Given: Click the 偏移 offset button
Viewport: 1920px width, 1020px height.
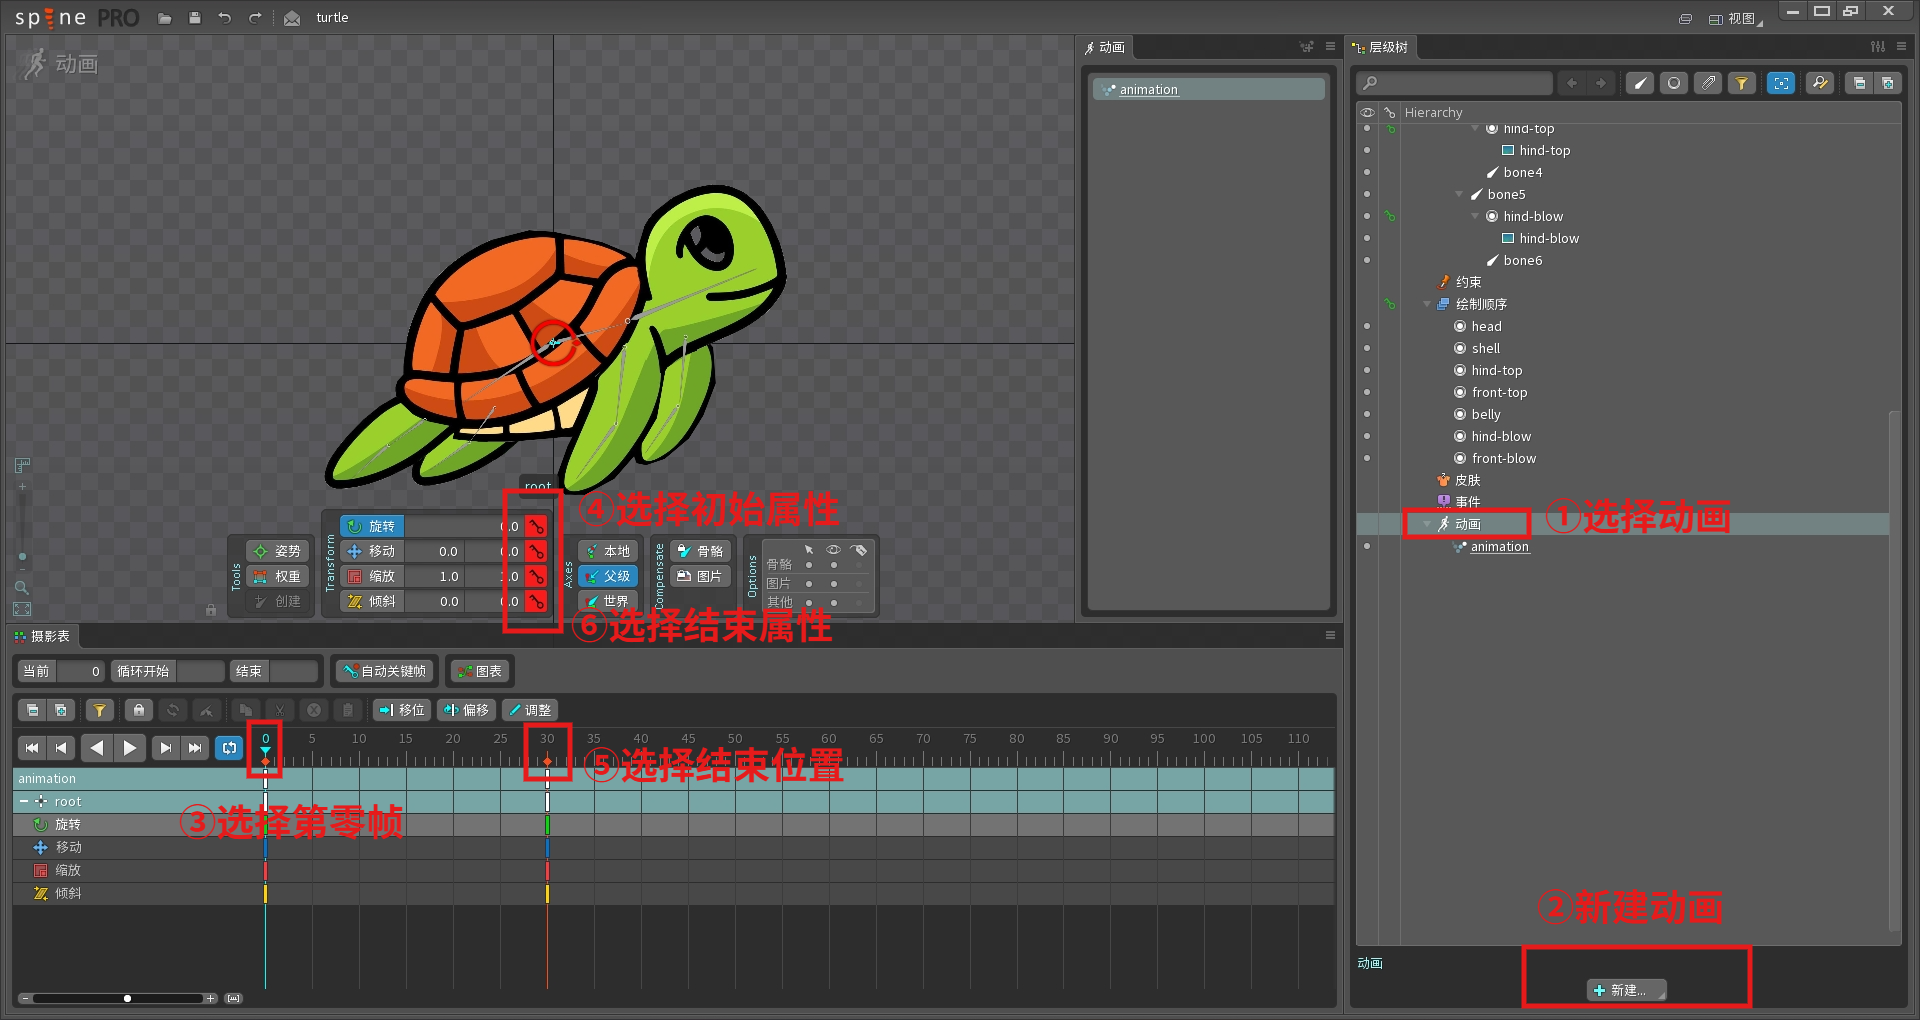Looking at the screenshot, I should (x=466, y=710).
